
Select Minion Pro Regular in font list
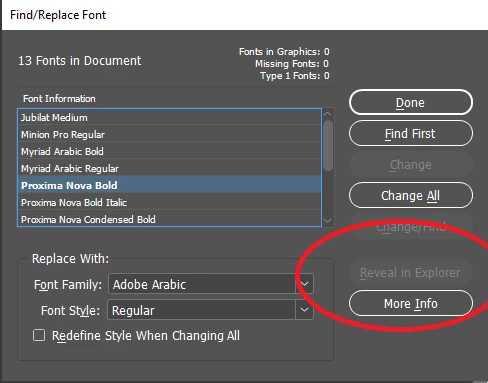coord(169,134)
